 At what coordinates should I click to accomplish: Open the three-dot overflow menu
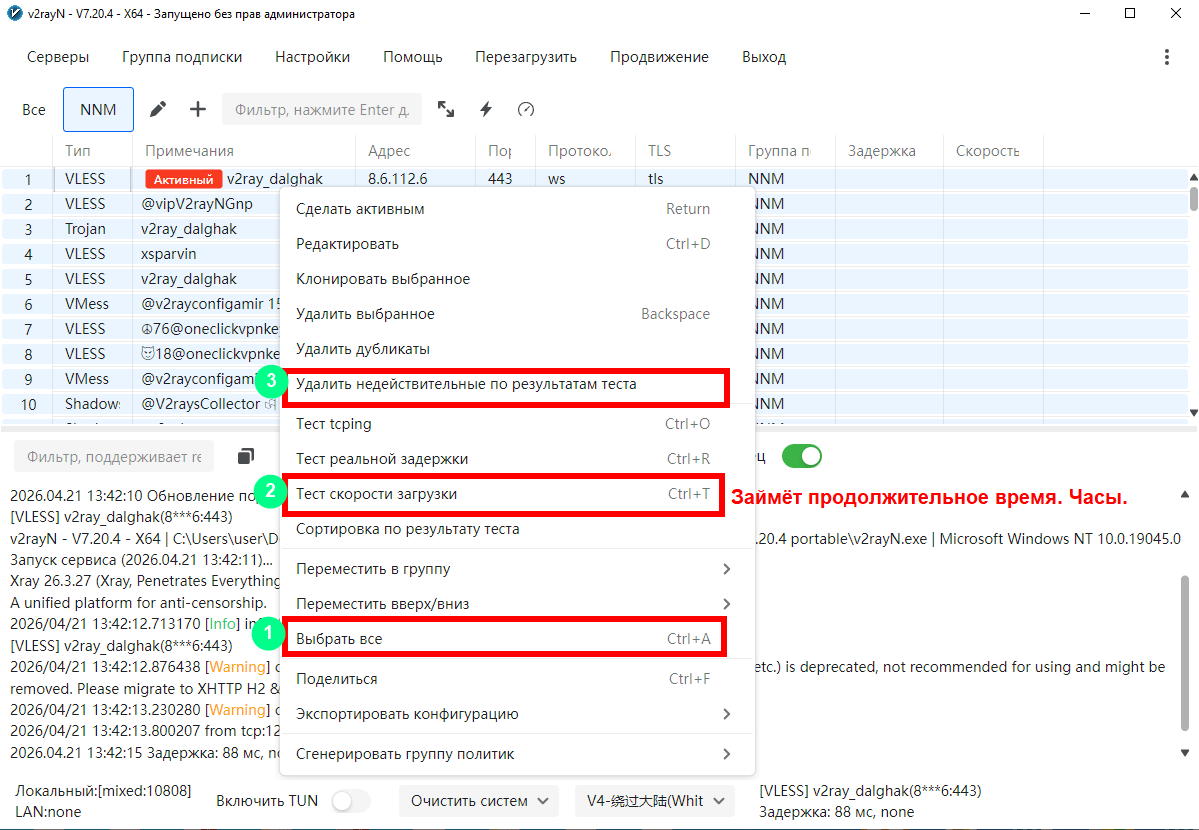pos(1166,57)
